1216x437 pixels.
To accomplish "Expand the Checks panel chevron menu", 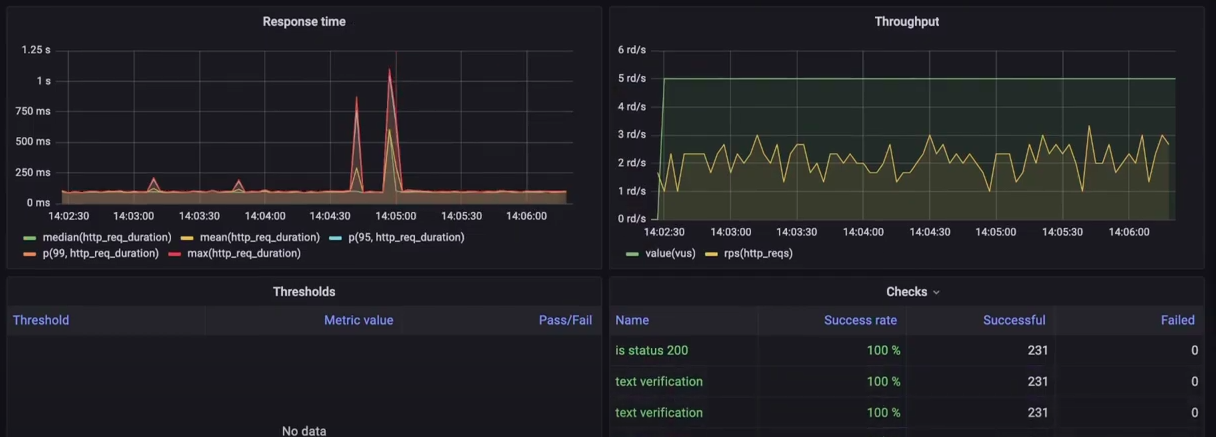I will tap(936, 292).
